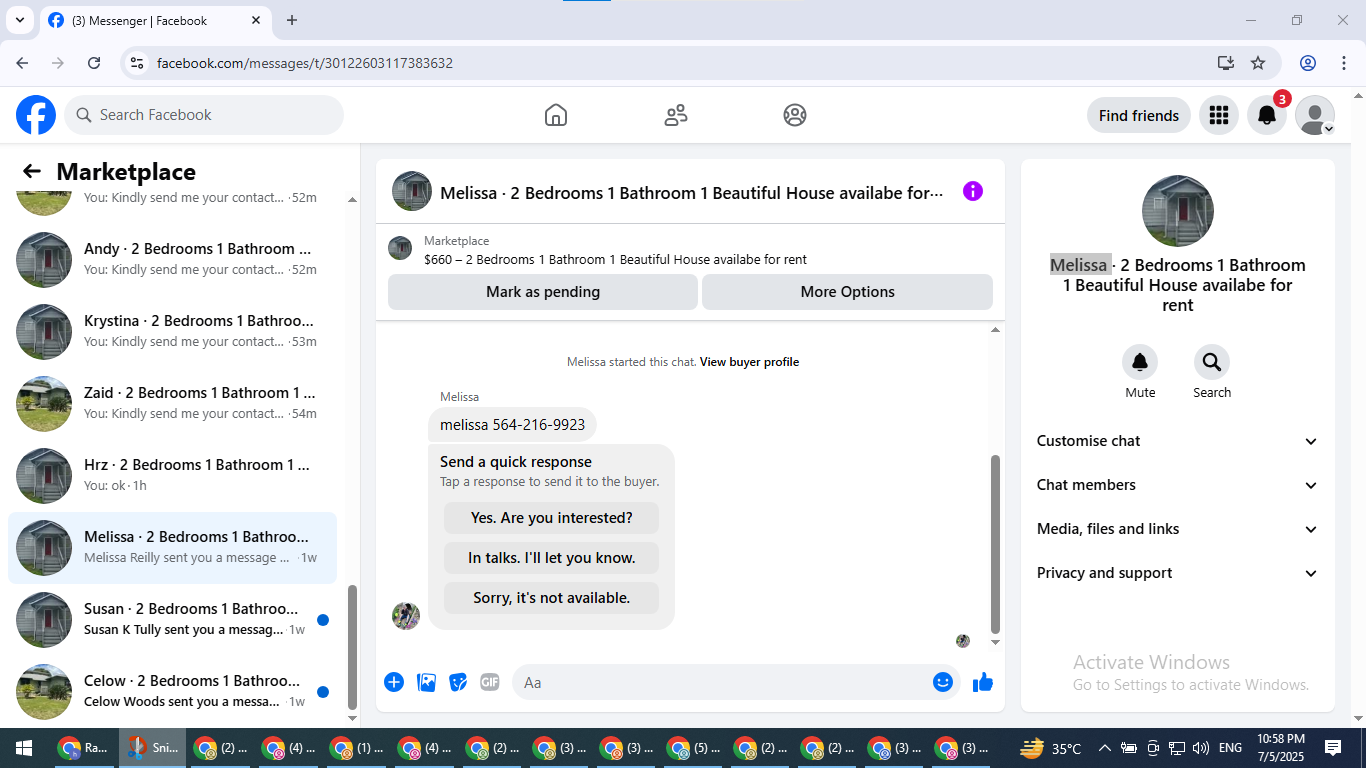Close the Messenger browser tab
Image resolution: width=1366 pixels, height=768 pixels.
pyautogui.click(x=256, y=20)
